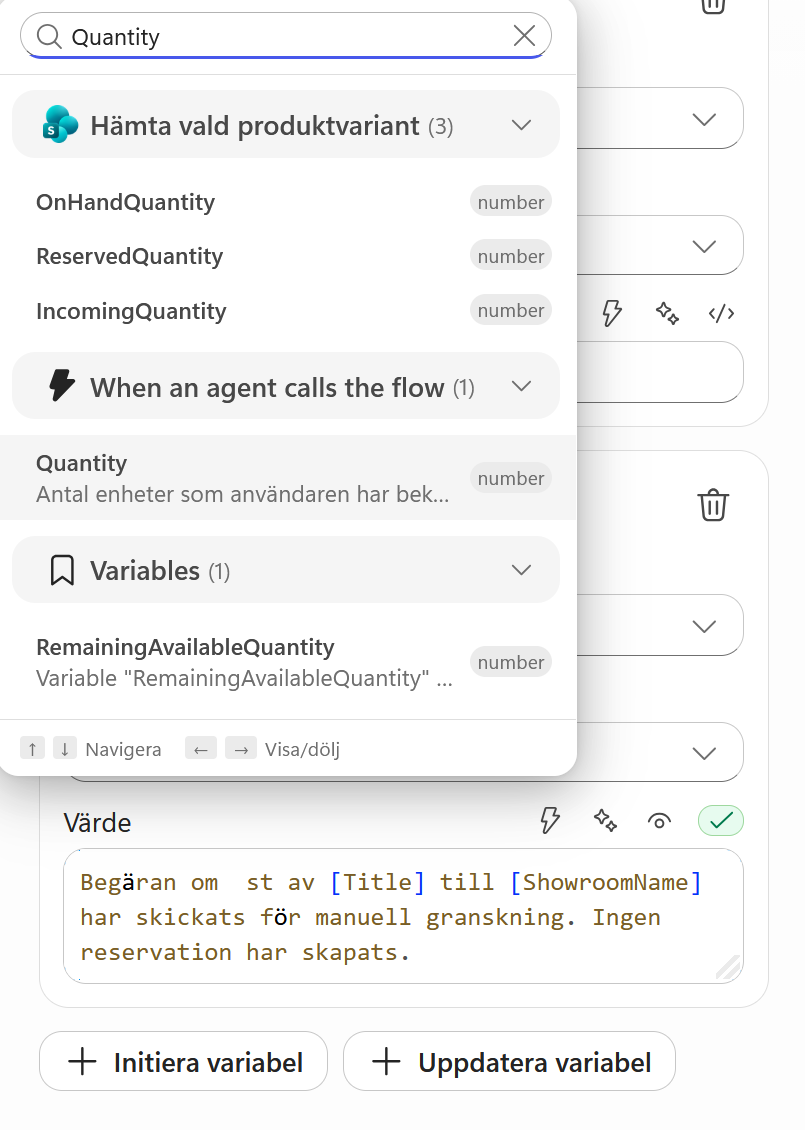805x1130 pixels.
Task: Click the Uppdatera variabel button
Action: [510, 1062]
